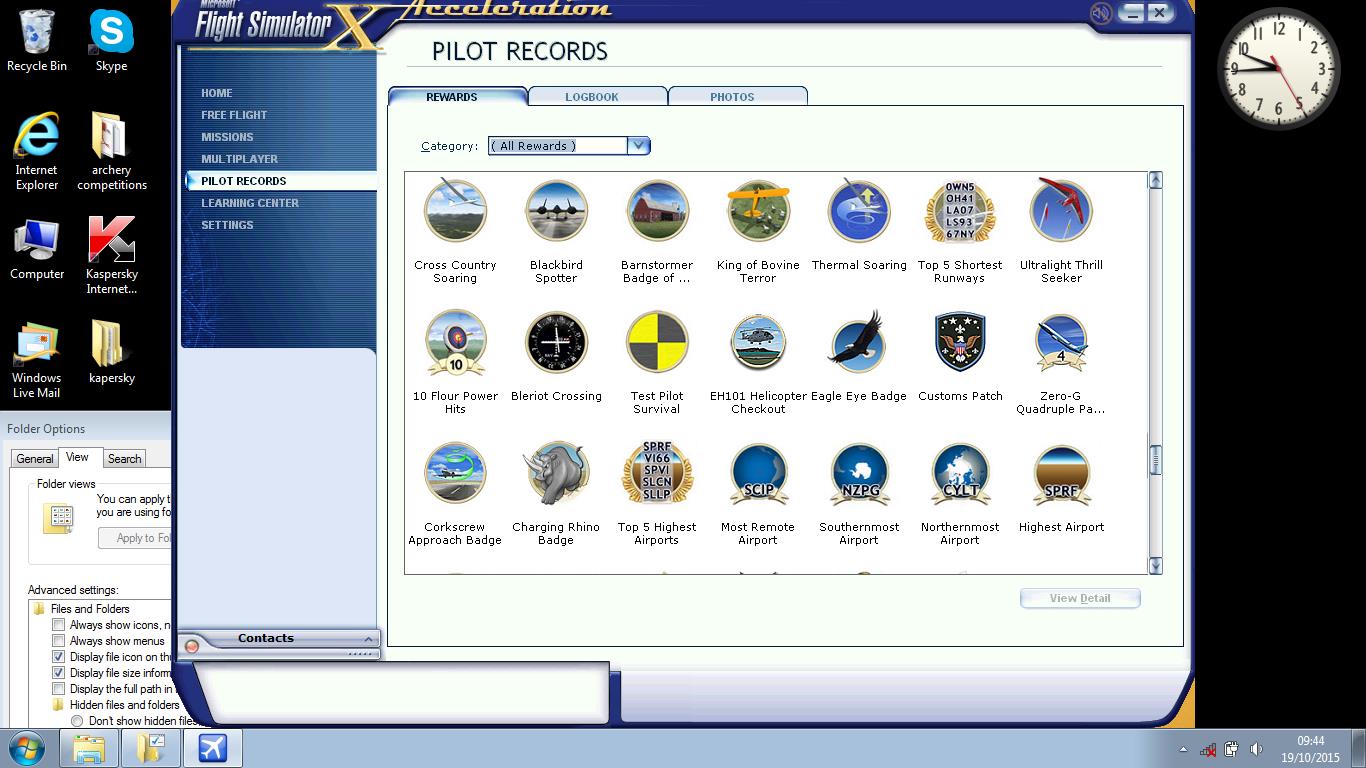Switch to the Logbook tab

(x=598, y=96)
